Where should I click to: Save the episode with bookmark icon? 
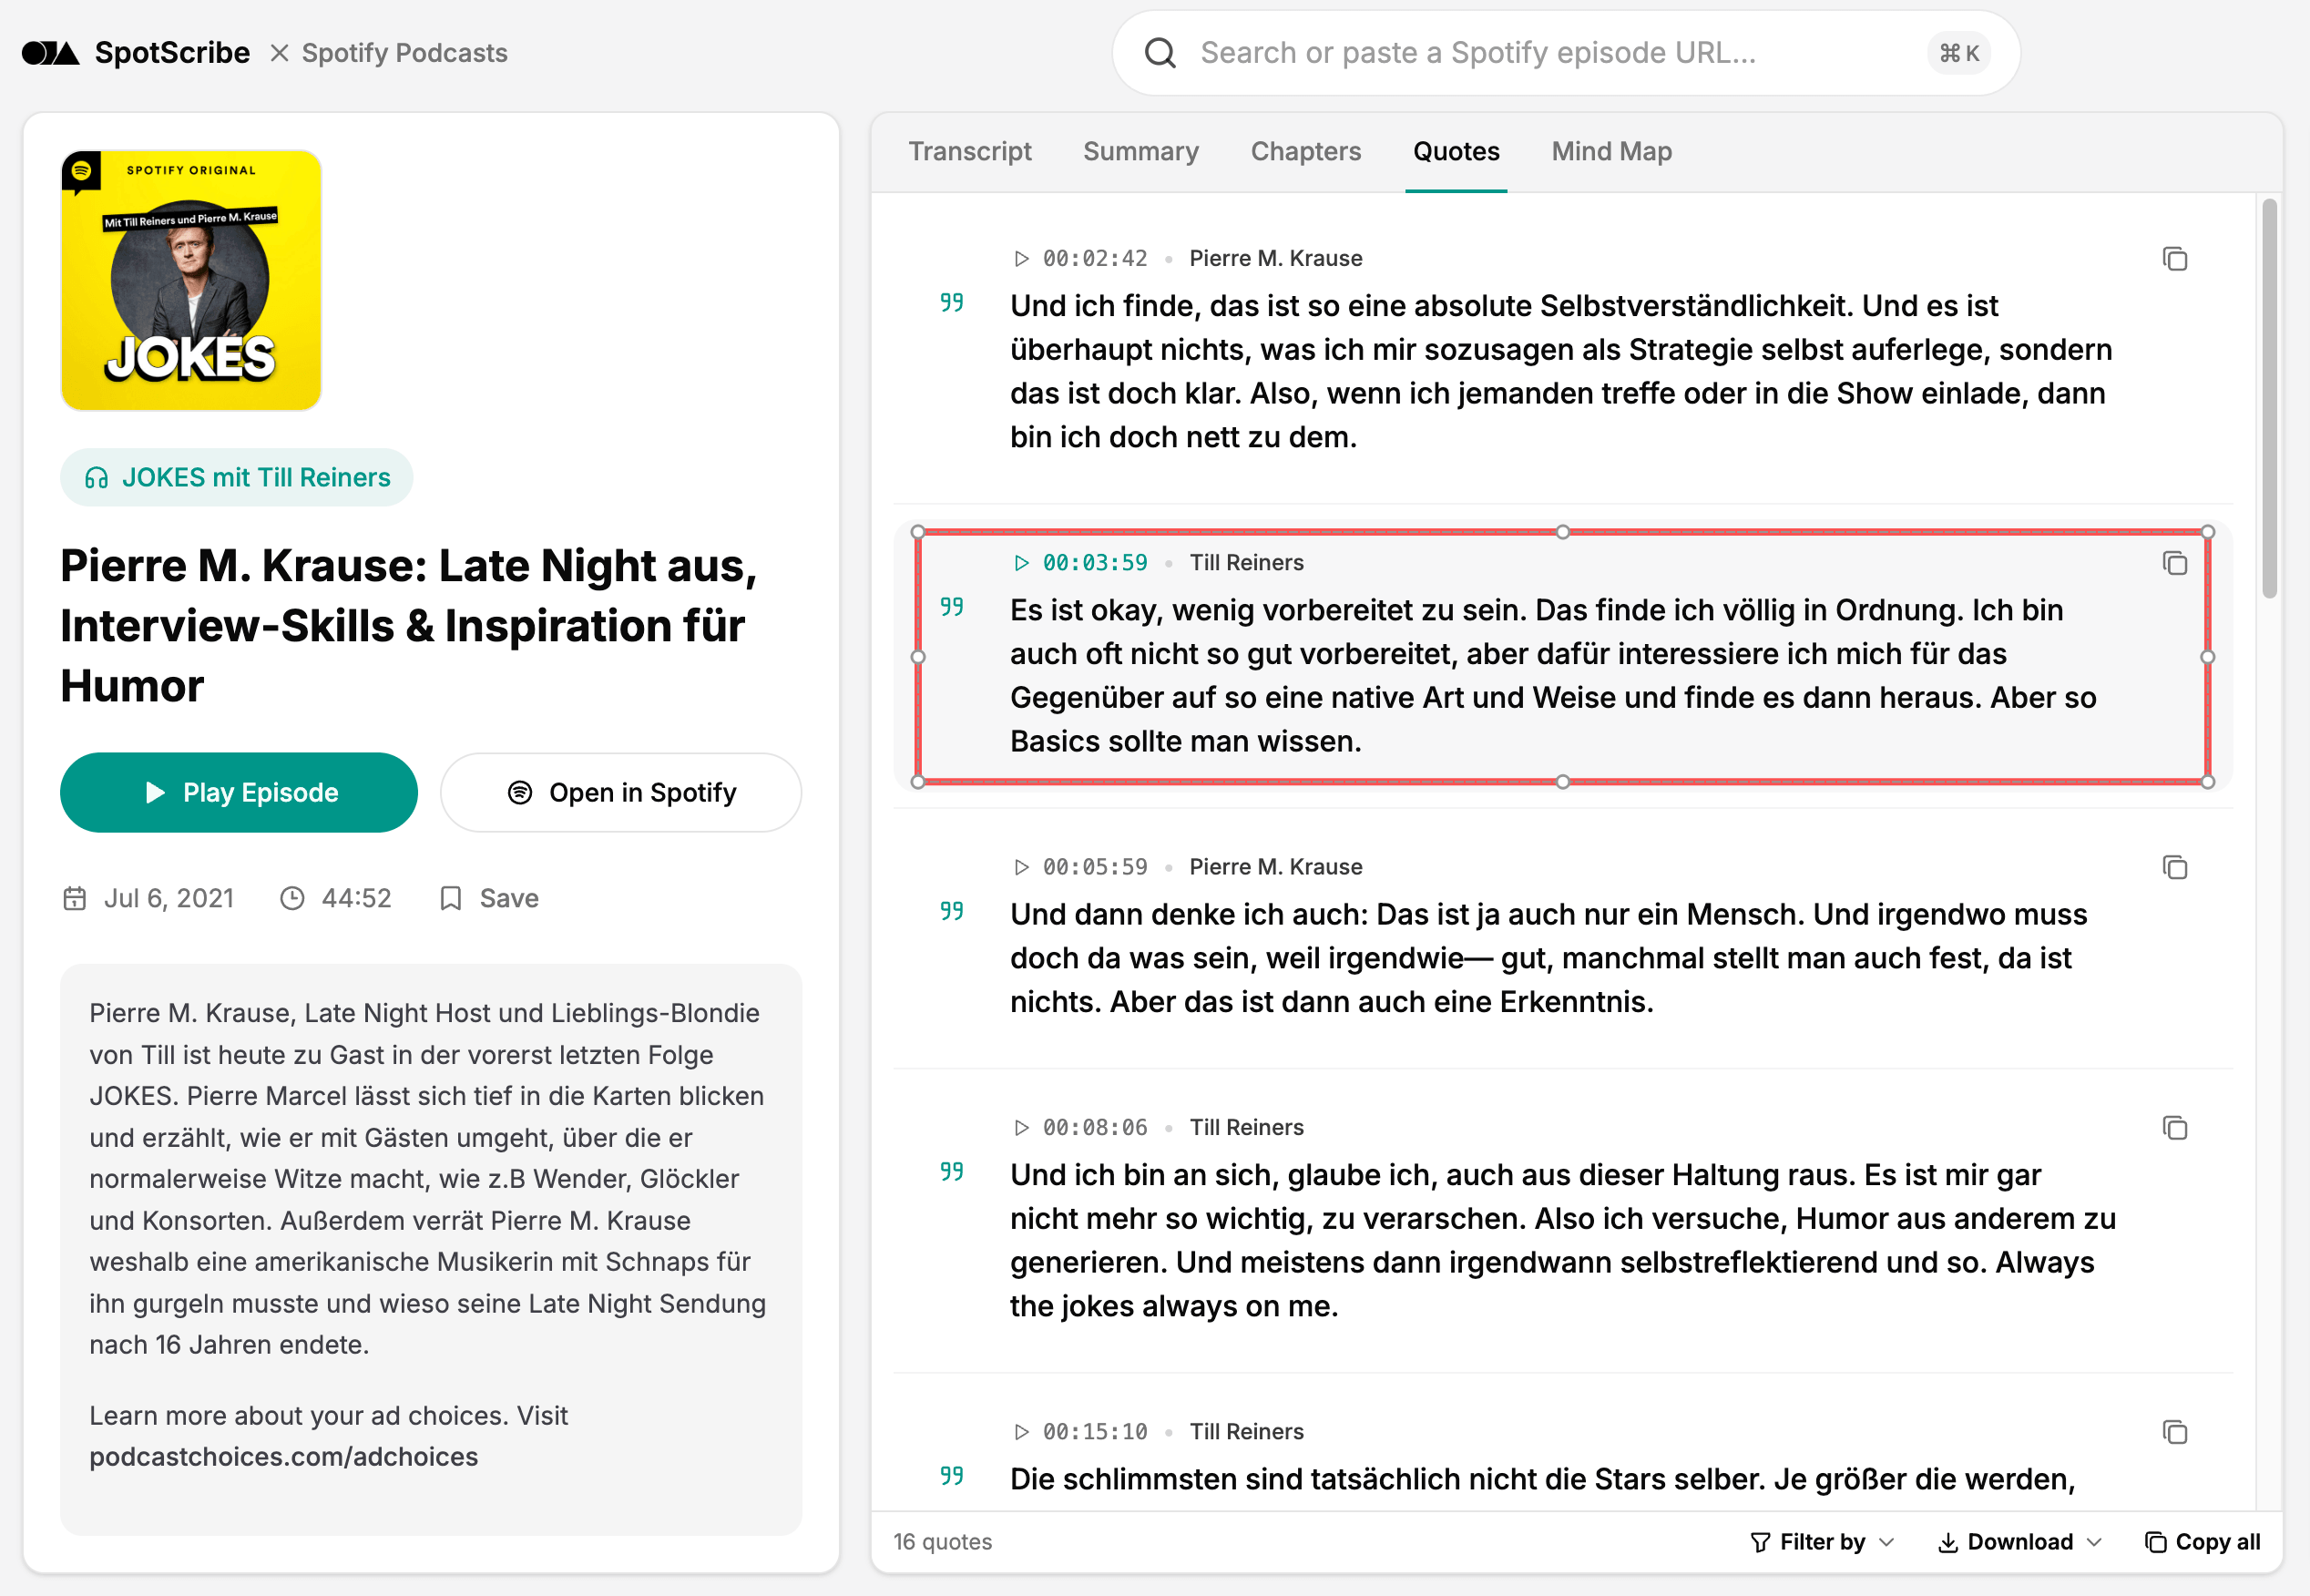(x=489, y=898)
